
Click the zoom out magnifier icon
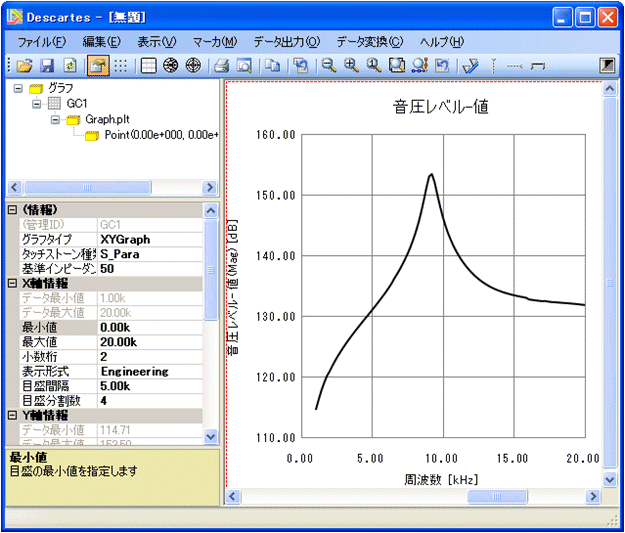(x=328, y=66)
